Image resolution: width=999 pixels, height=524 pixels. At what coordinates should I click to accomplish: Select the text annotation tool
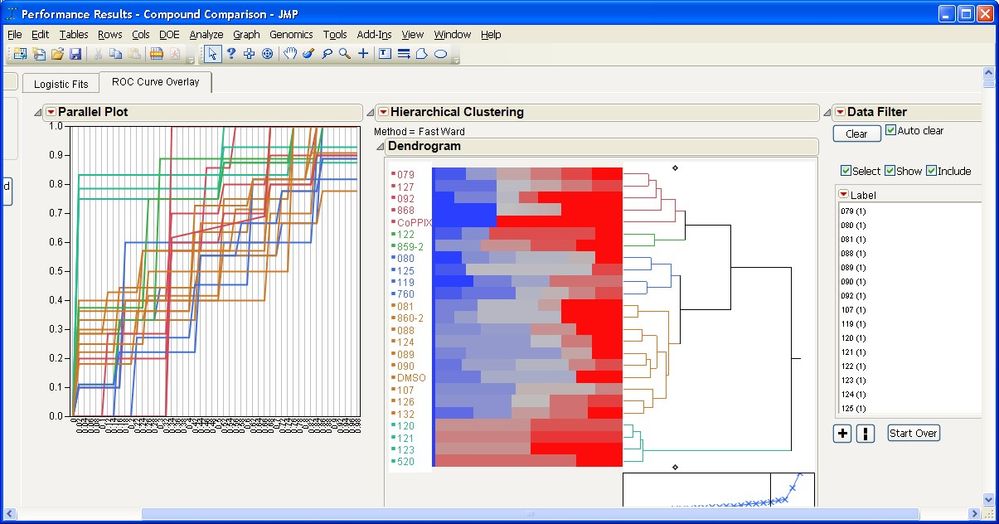point(385,54)
